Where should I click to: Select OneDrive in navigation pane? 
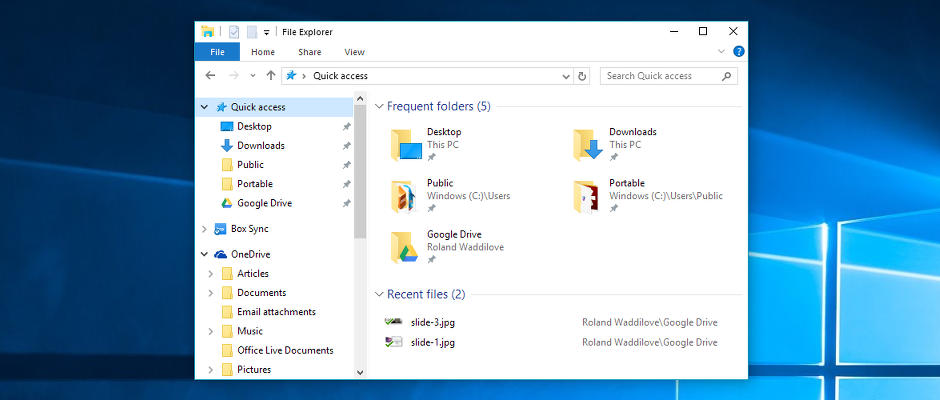click(x=251, y=254)
